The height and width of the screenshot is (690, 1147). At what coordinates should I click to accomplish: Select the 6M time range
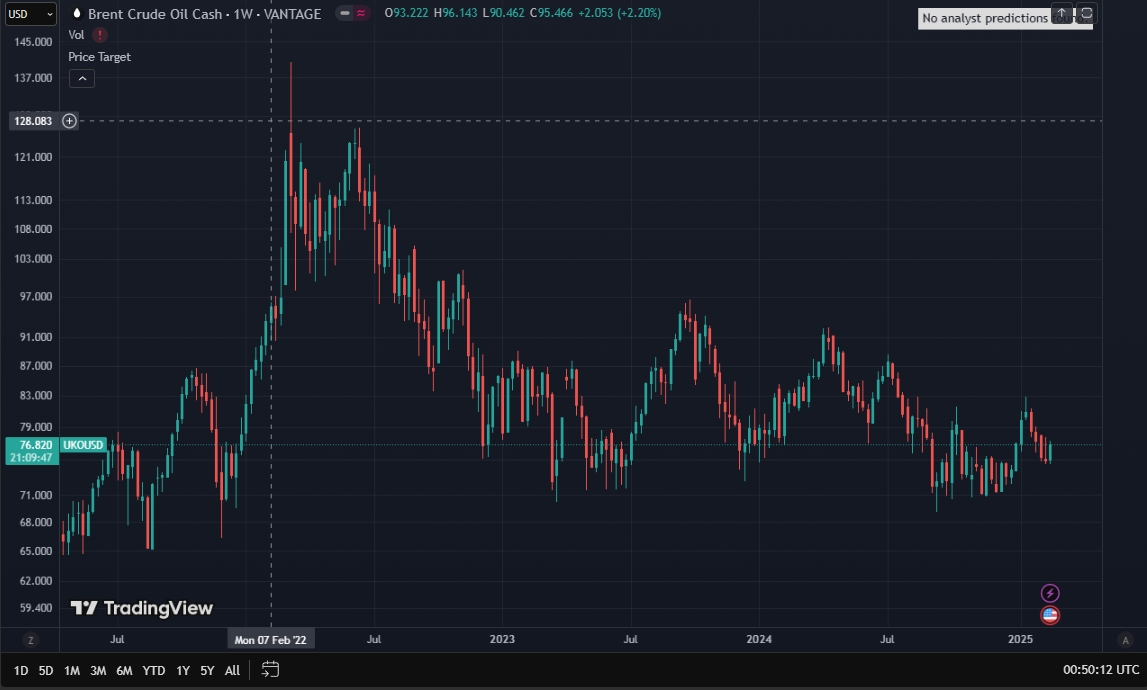[x=124, y=670]
